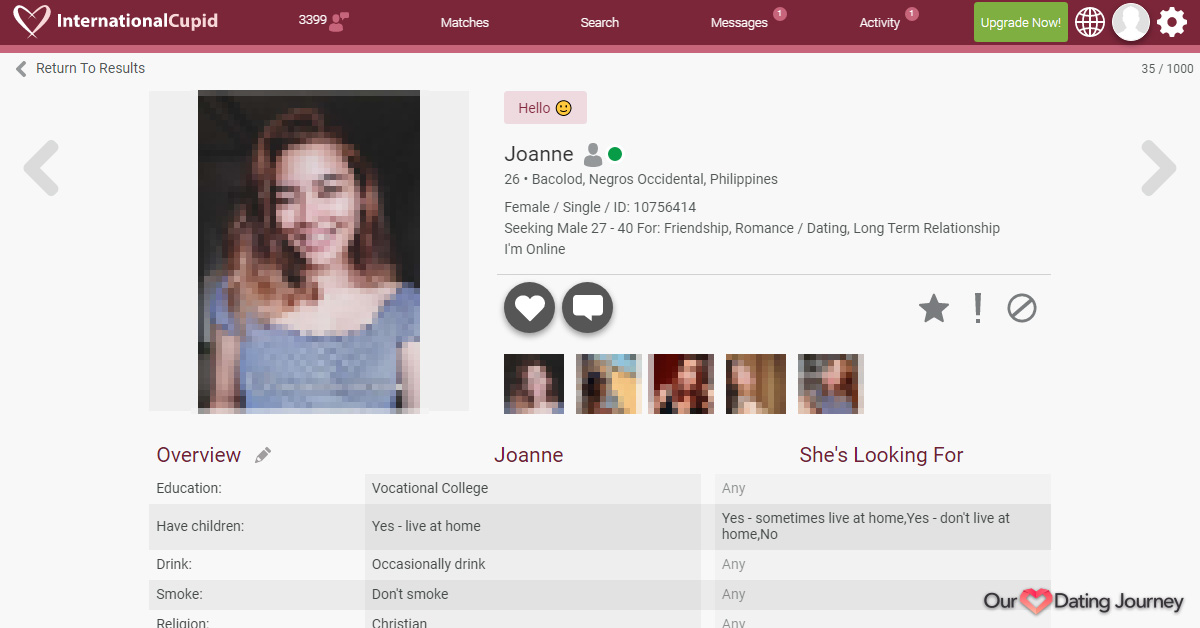Go to next profile with right arrow
Screen dimensions: 1200x628
[x=1158, y=168]
